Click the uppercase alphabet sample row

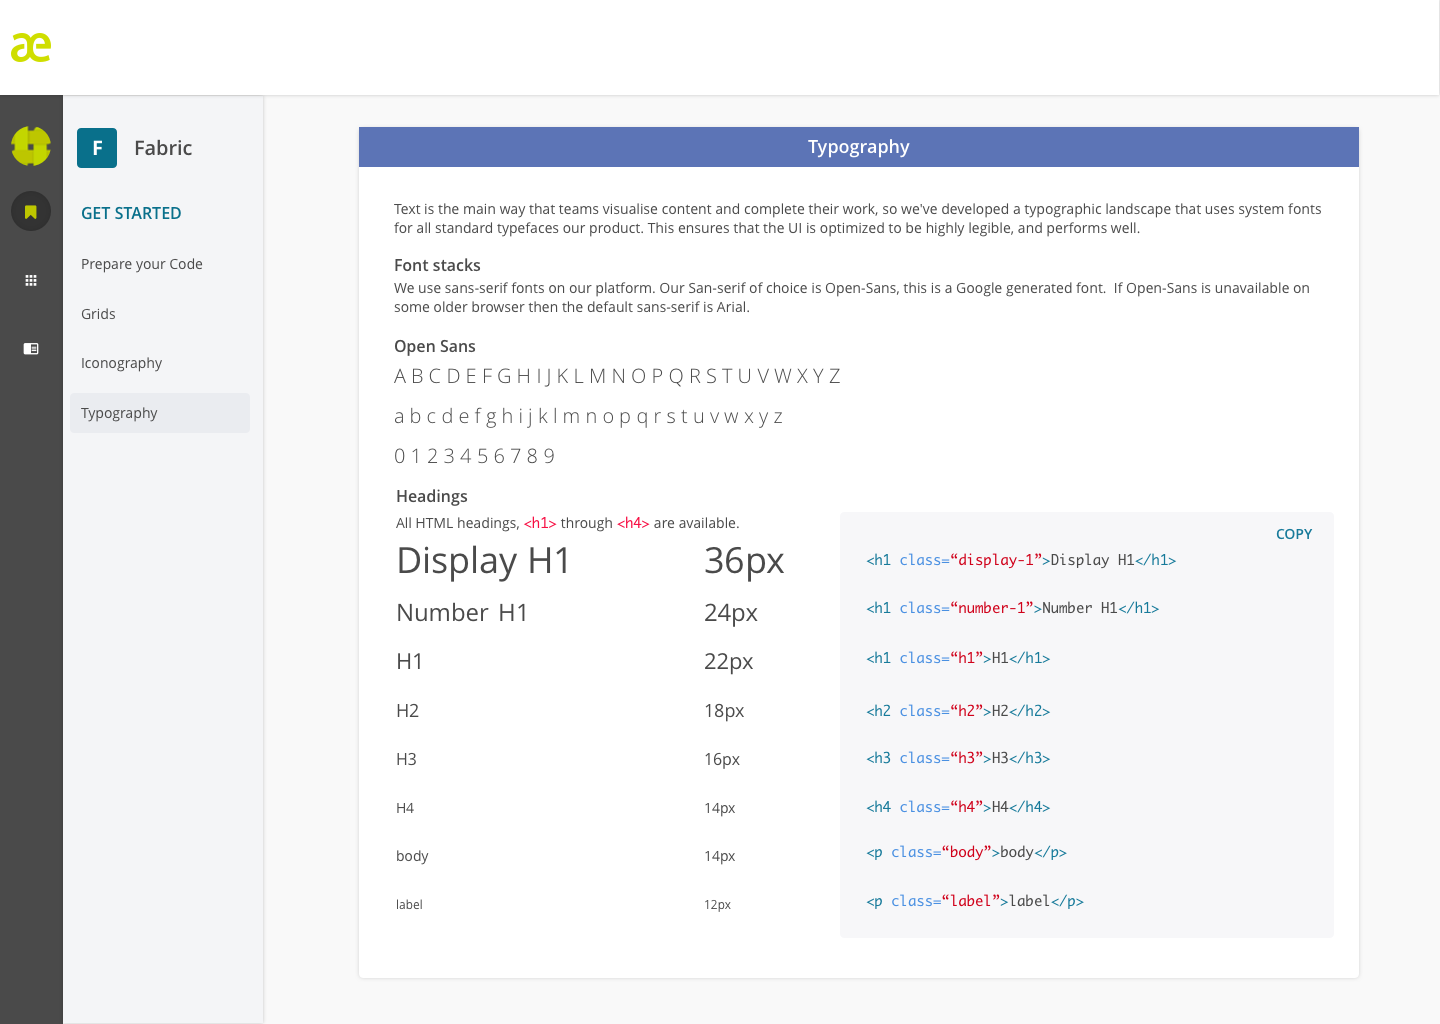[618, 376]
